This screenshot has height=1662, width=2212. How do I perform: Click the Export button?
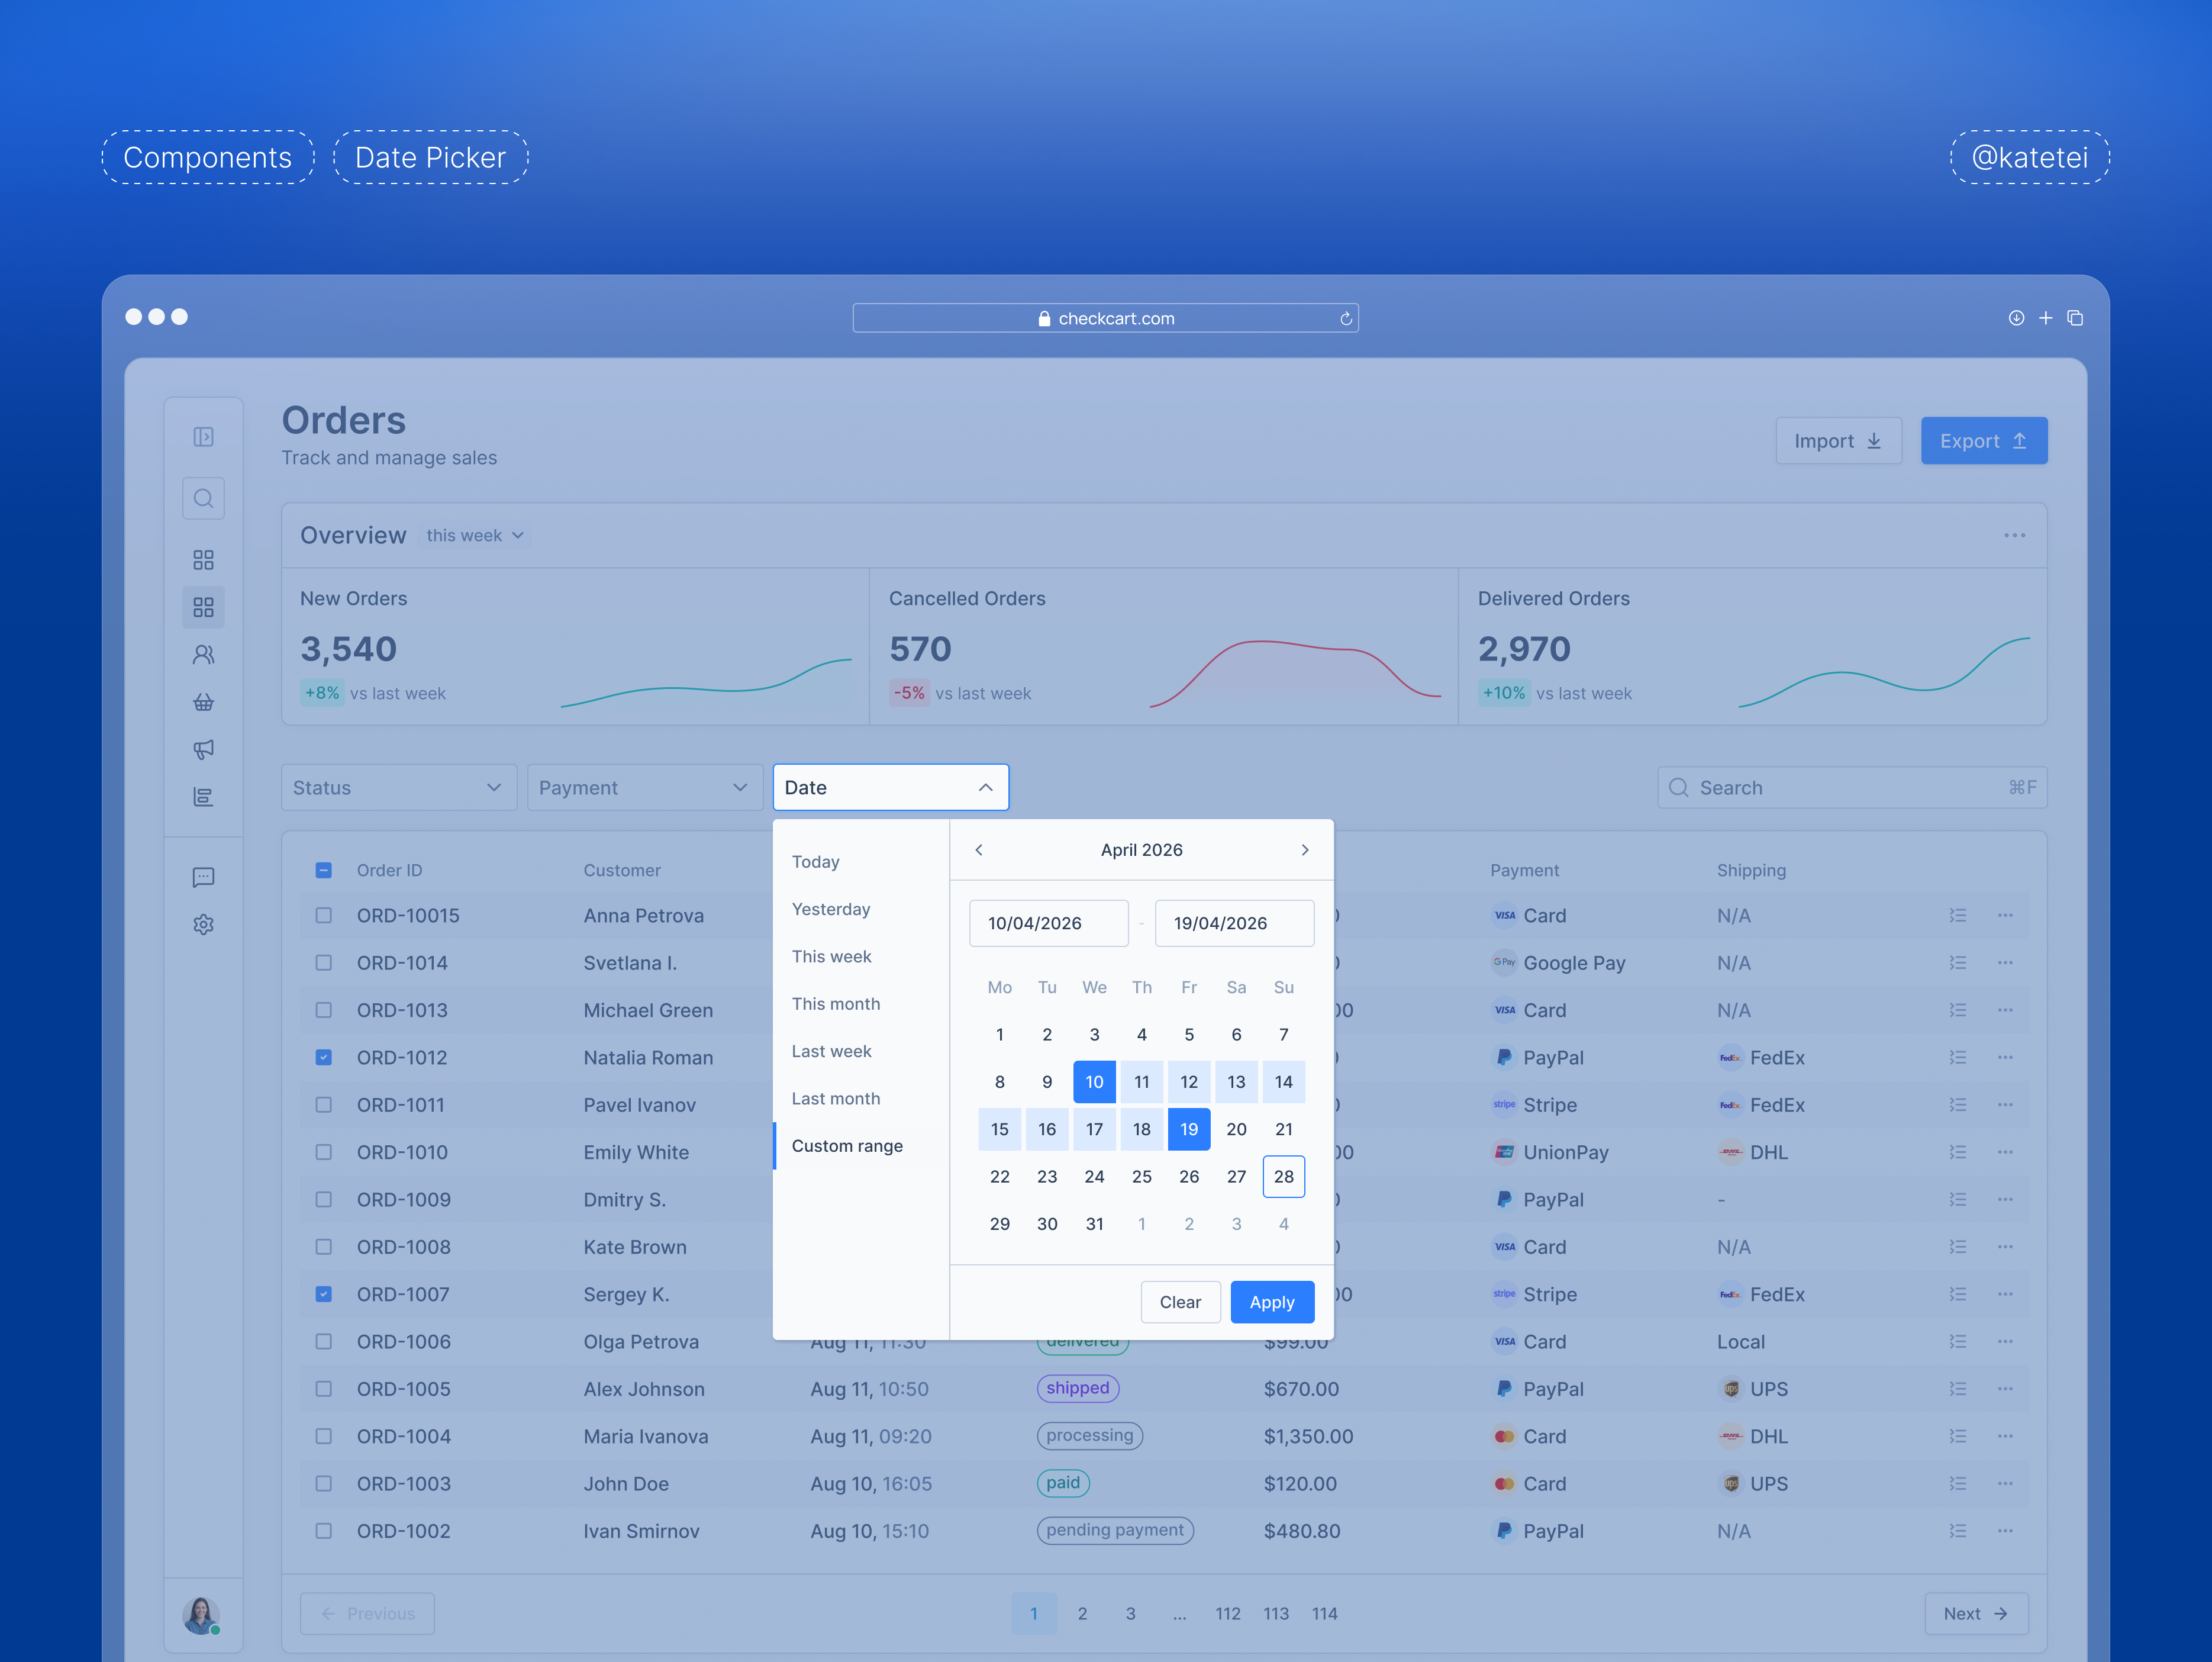tap(1983, 441)
